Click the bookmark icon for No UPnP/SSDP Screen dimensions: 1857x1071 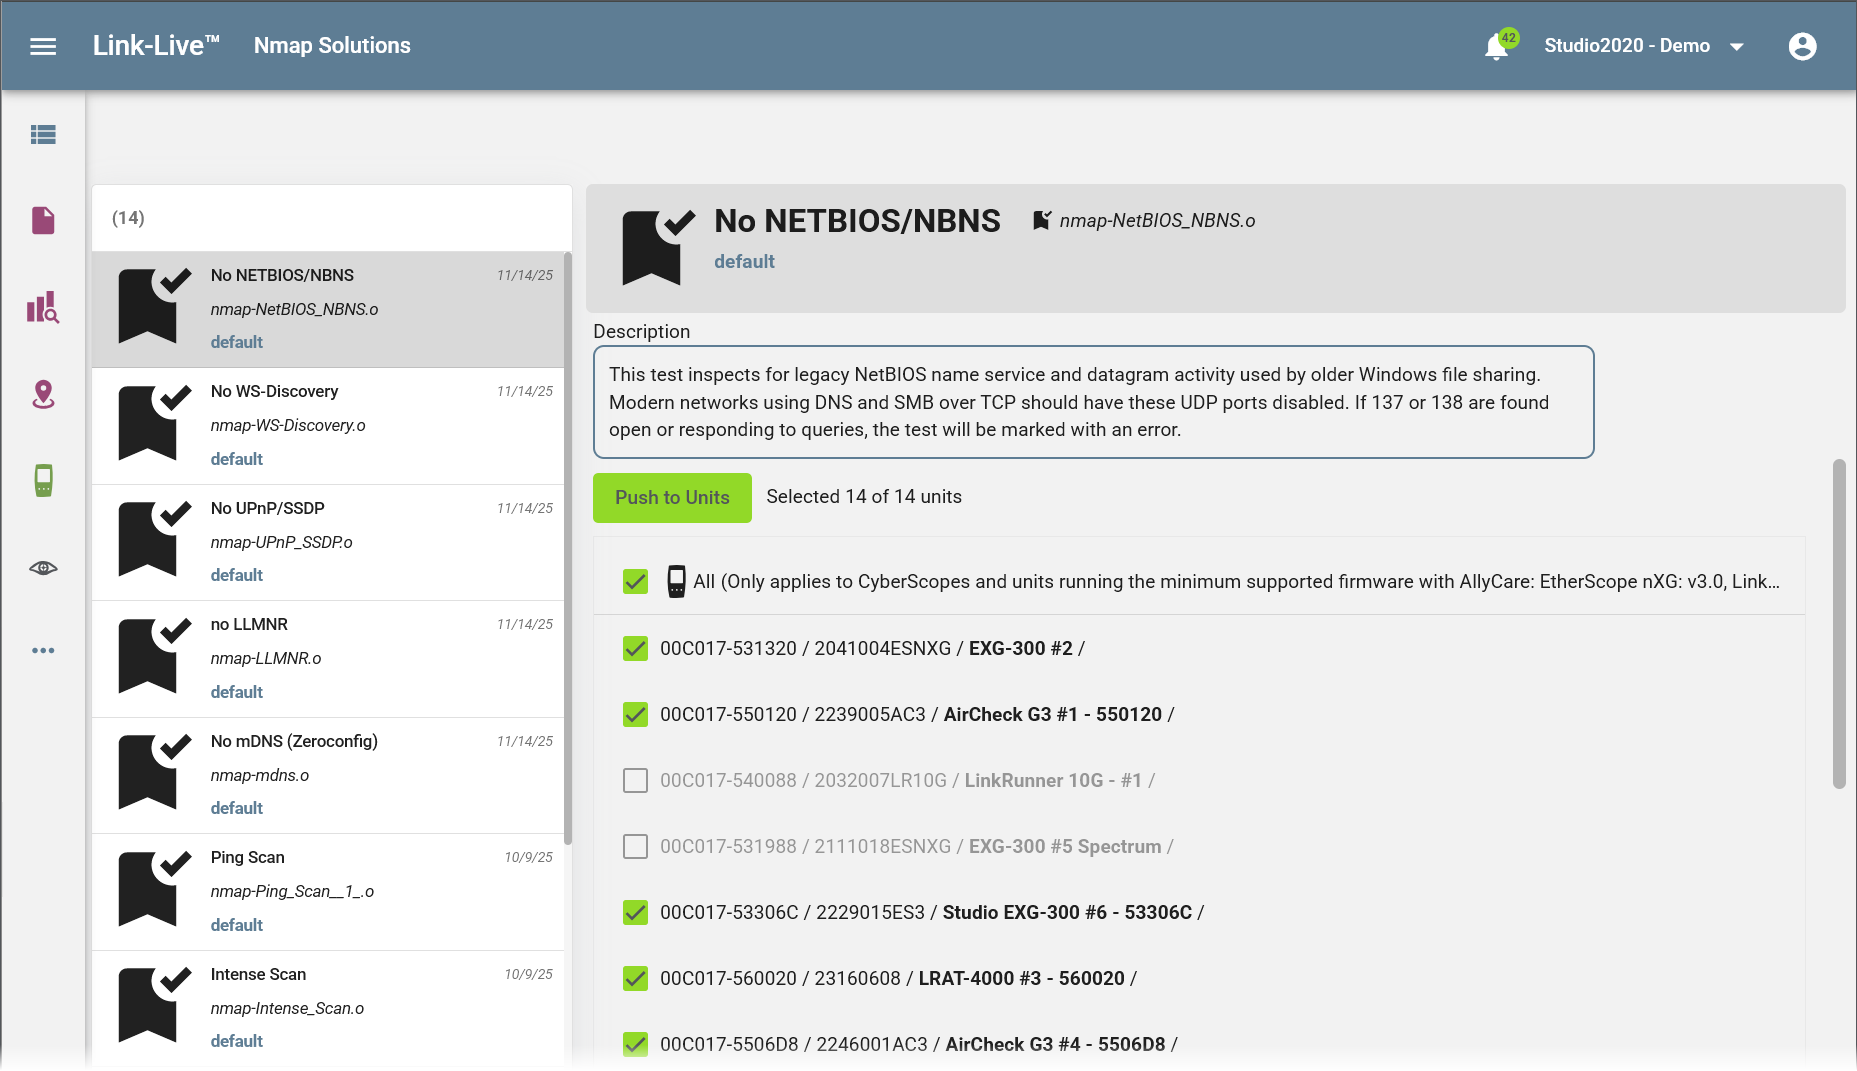click(154, 540)
